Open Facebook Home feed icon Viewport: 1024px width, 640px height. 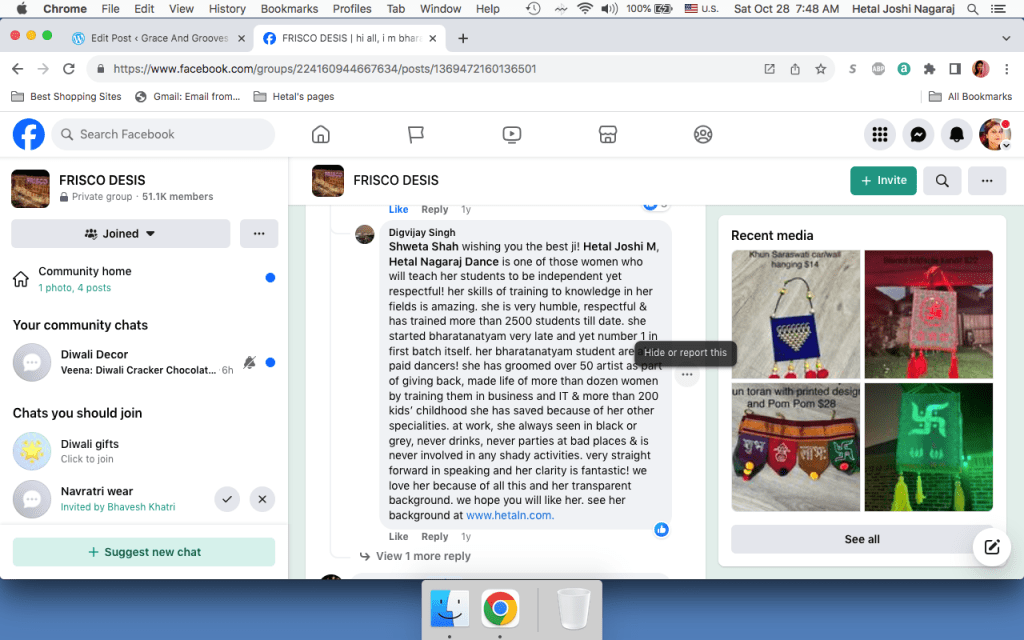point(321,134)
